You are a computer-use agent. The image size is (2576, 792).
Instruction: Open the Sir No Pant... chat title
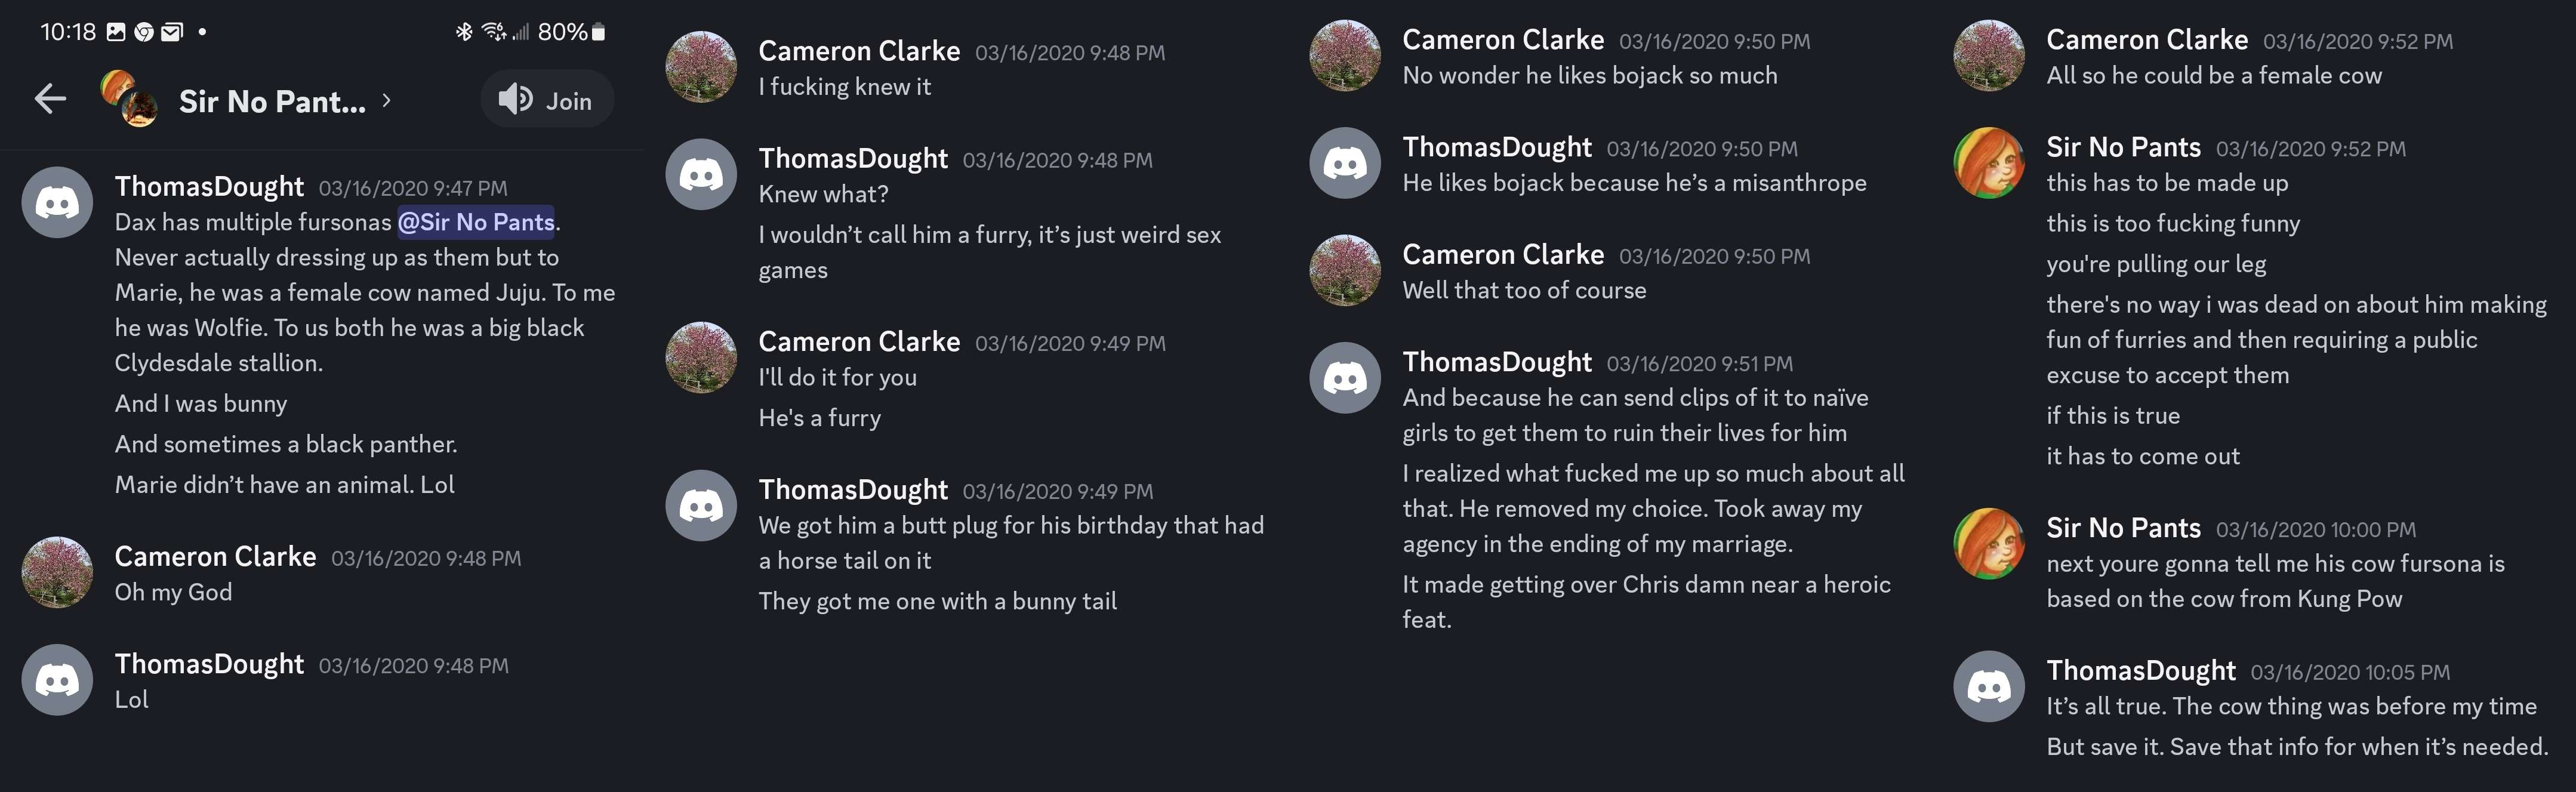(x=271, y=101)
